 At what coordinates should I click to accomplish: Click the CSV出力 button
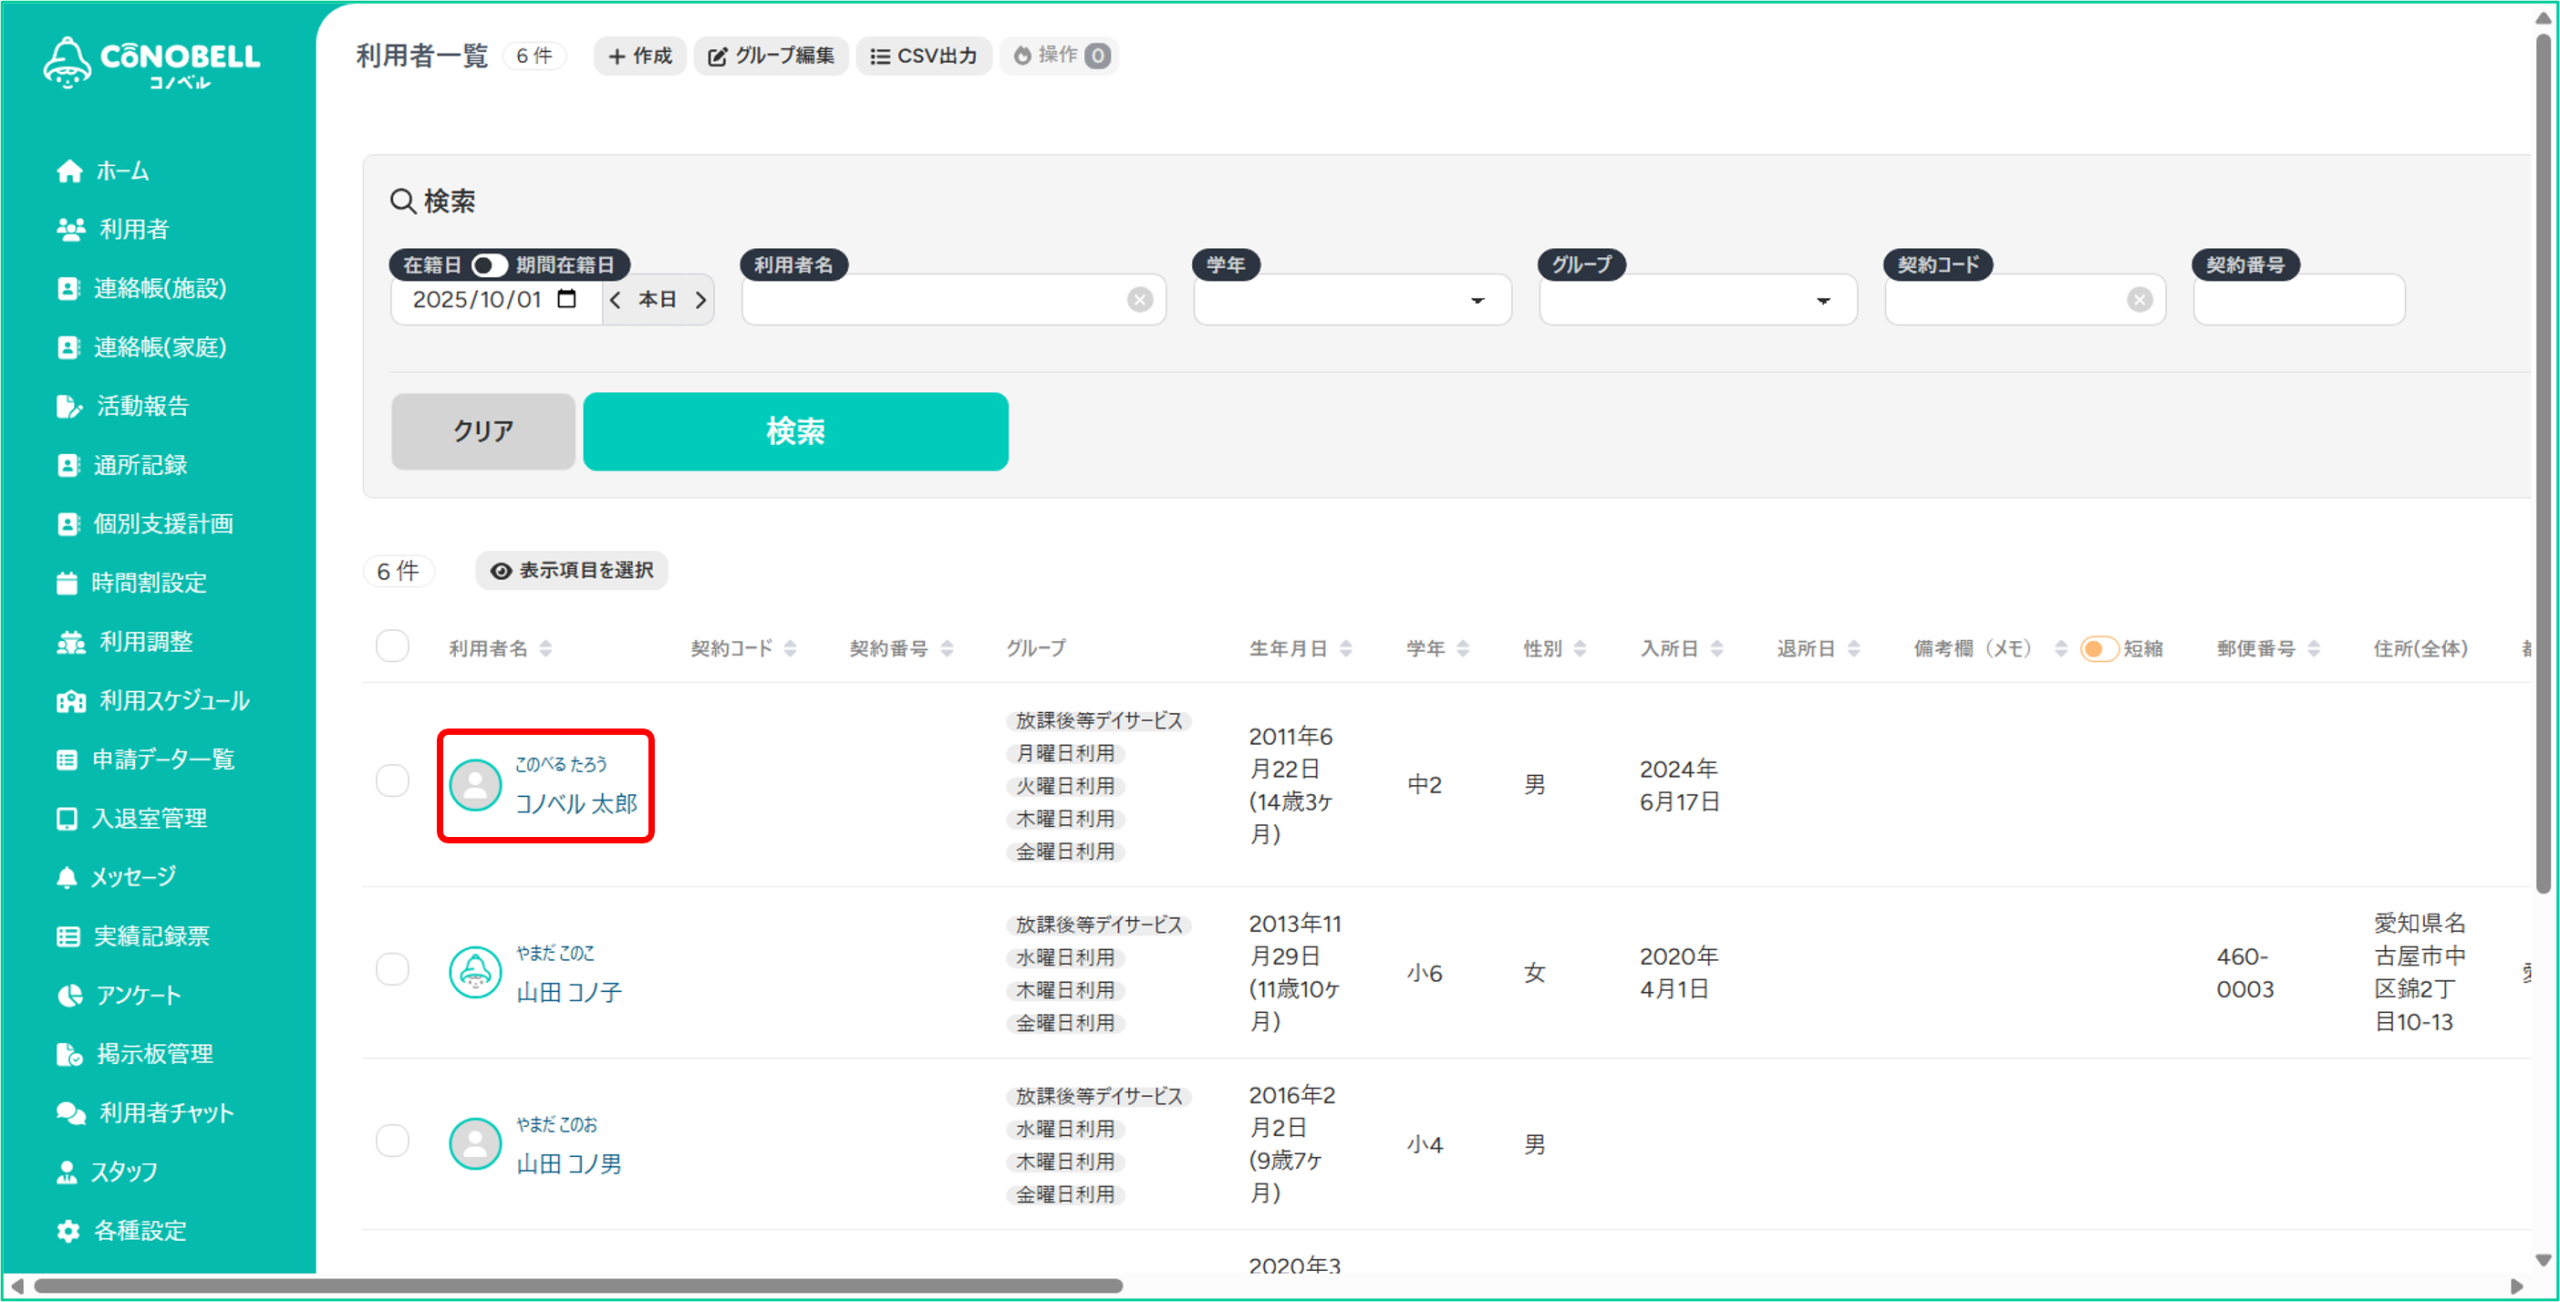point(923,56)
